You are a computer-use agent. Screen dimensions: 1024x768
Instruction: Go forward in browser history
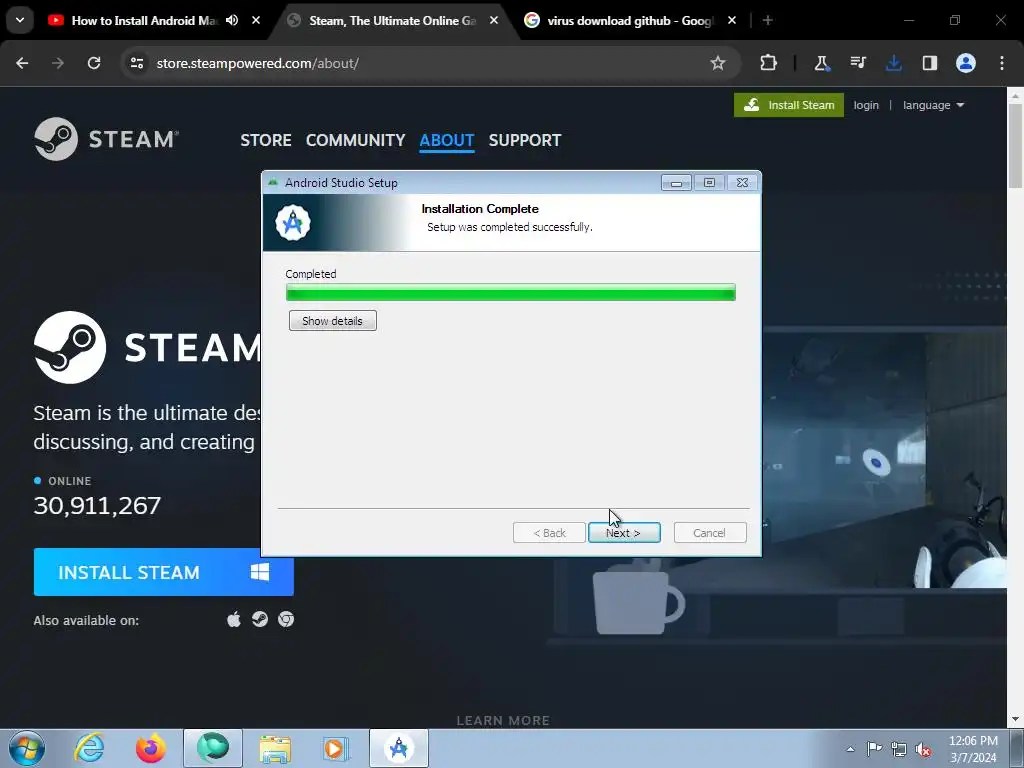point(58,63)
